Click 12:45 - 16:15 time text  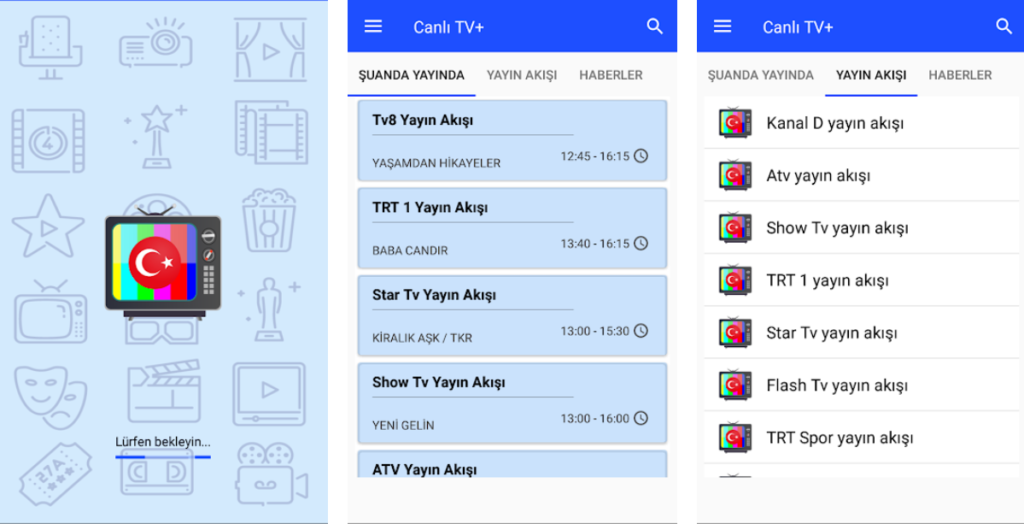pos(595,156)
